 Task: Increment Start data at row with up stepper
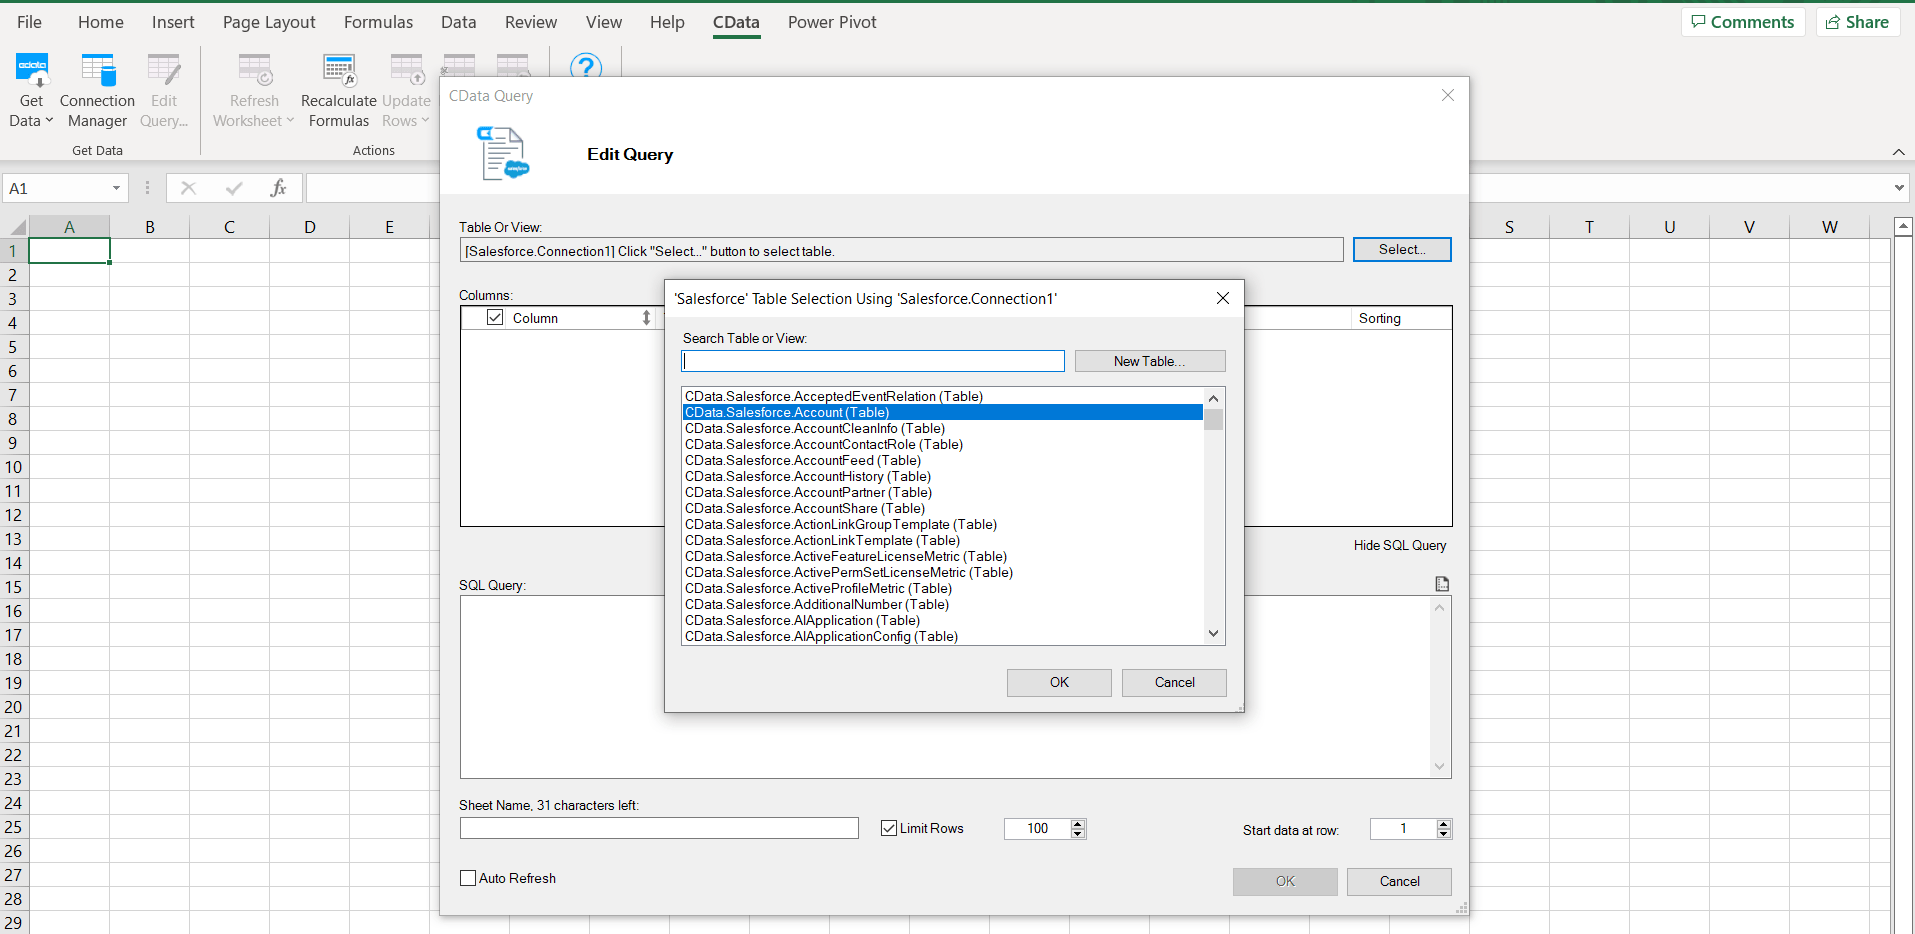[x=1444, y=822]
